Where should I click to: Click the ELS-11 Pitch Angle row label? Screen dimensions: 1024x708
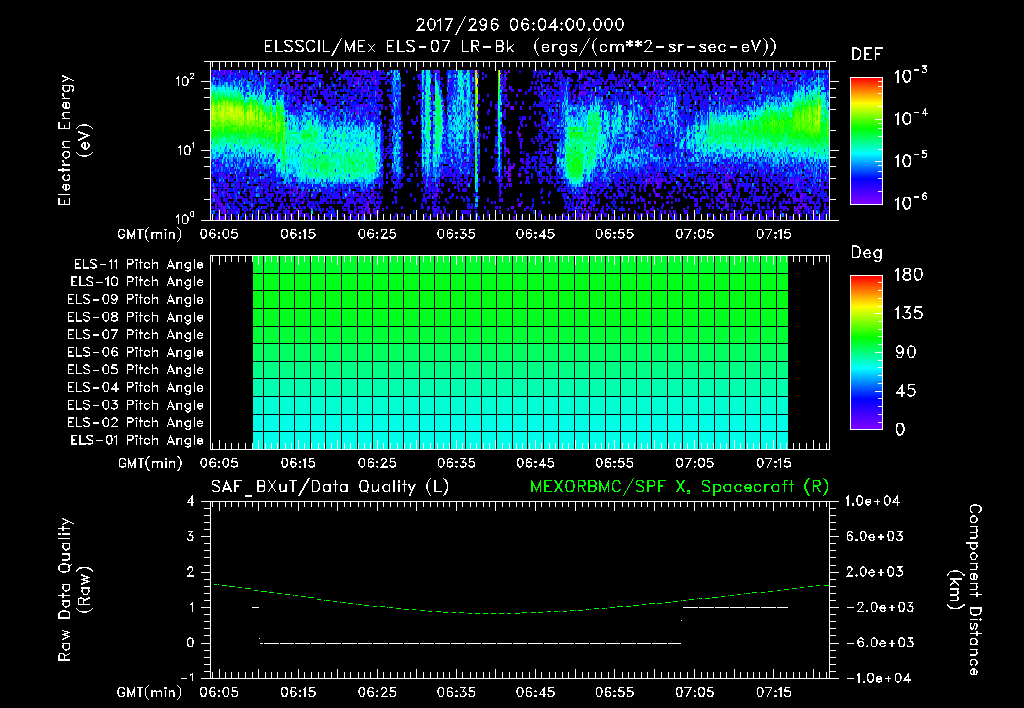click(138, 265)
